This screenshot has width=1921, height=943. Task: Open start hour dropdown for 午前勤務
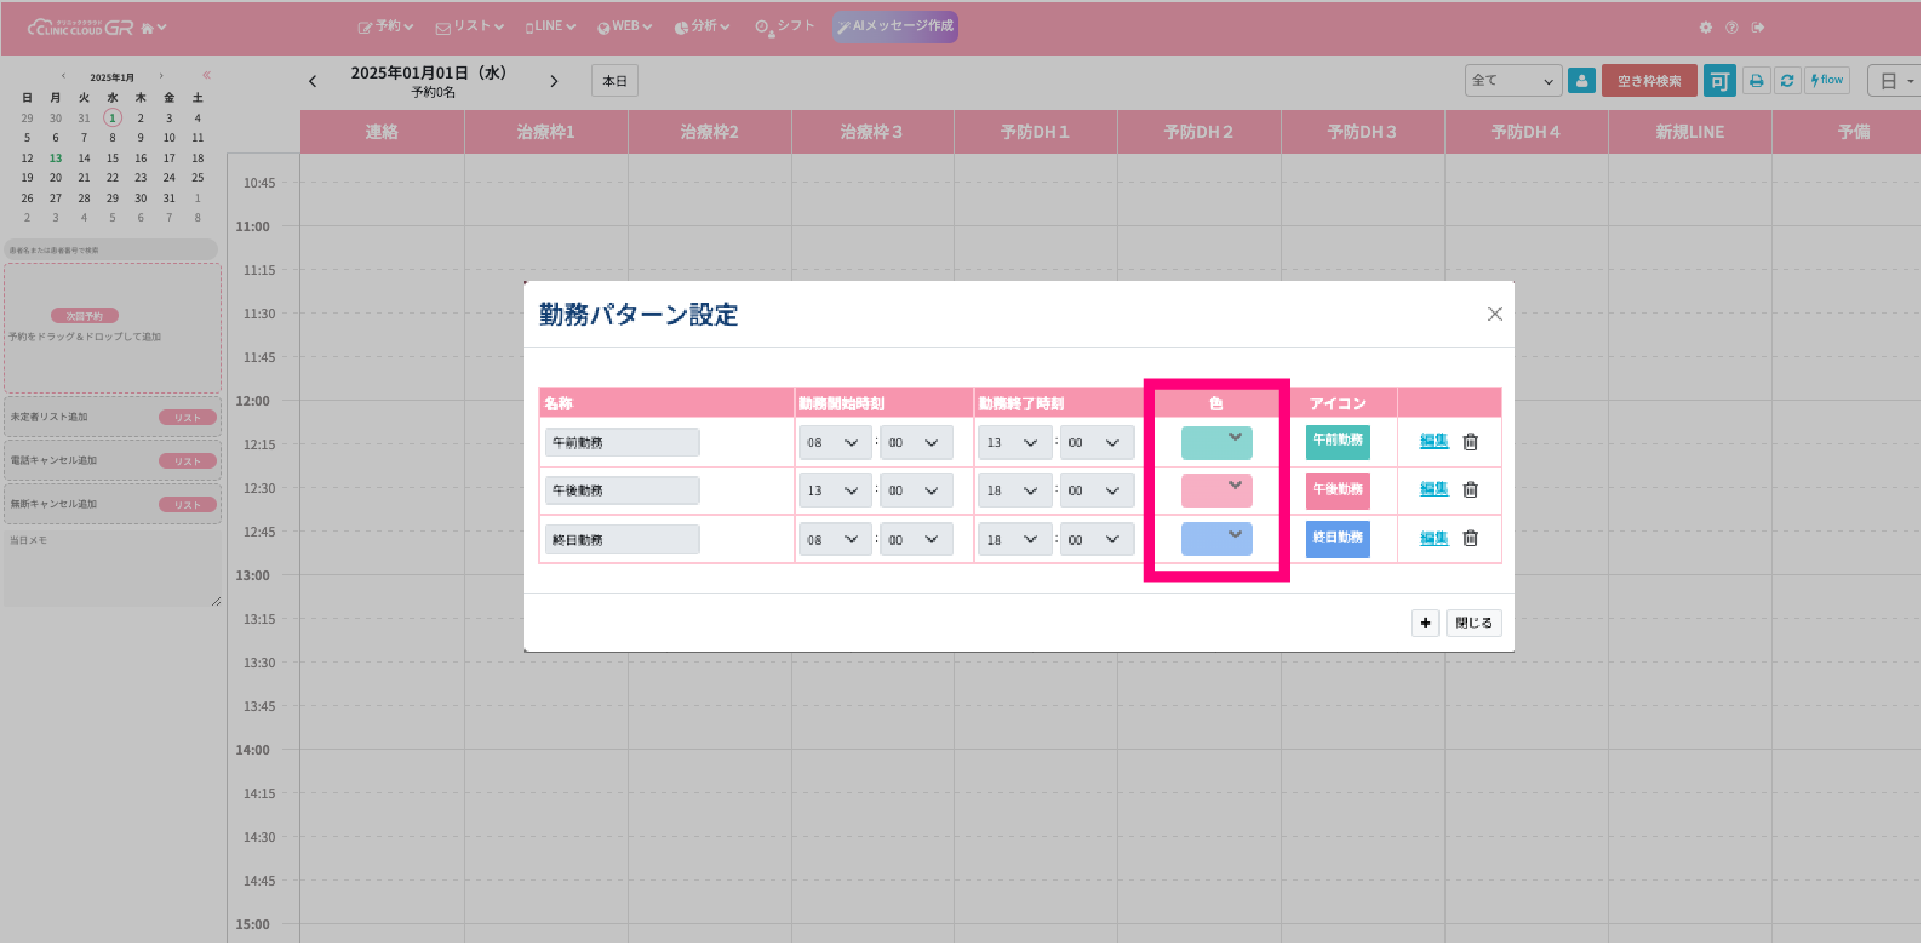[x=834, y=443]
